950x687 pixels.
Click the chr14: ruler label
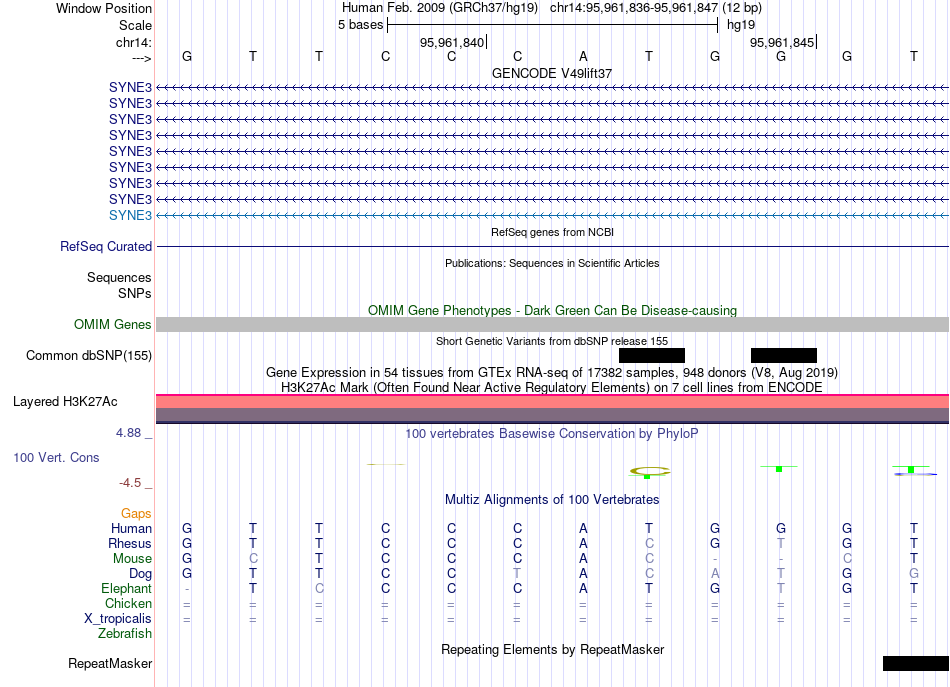point(134,42)
